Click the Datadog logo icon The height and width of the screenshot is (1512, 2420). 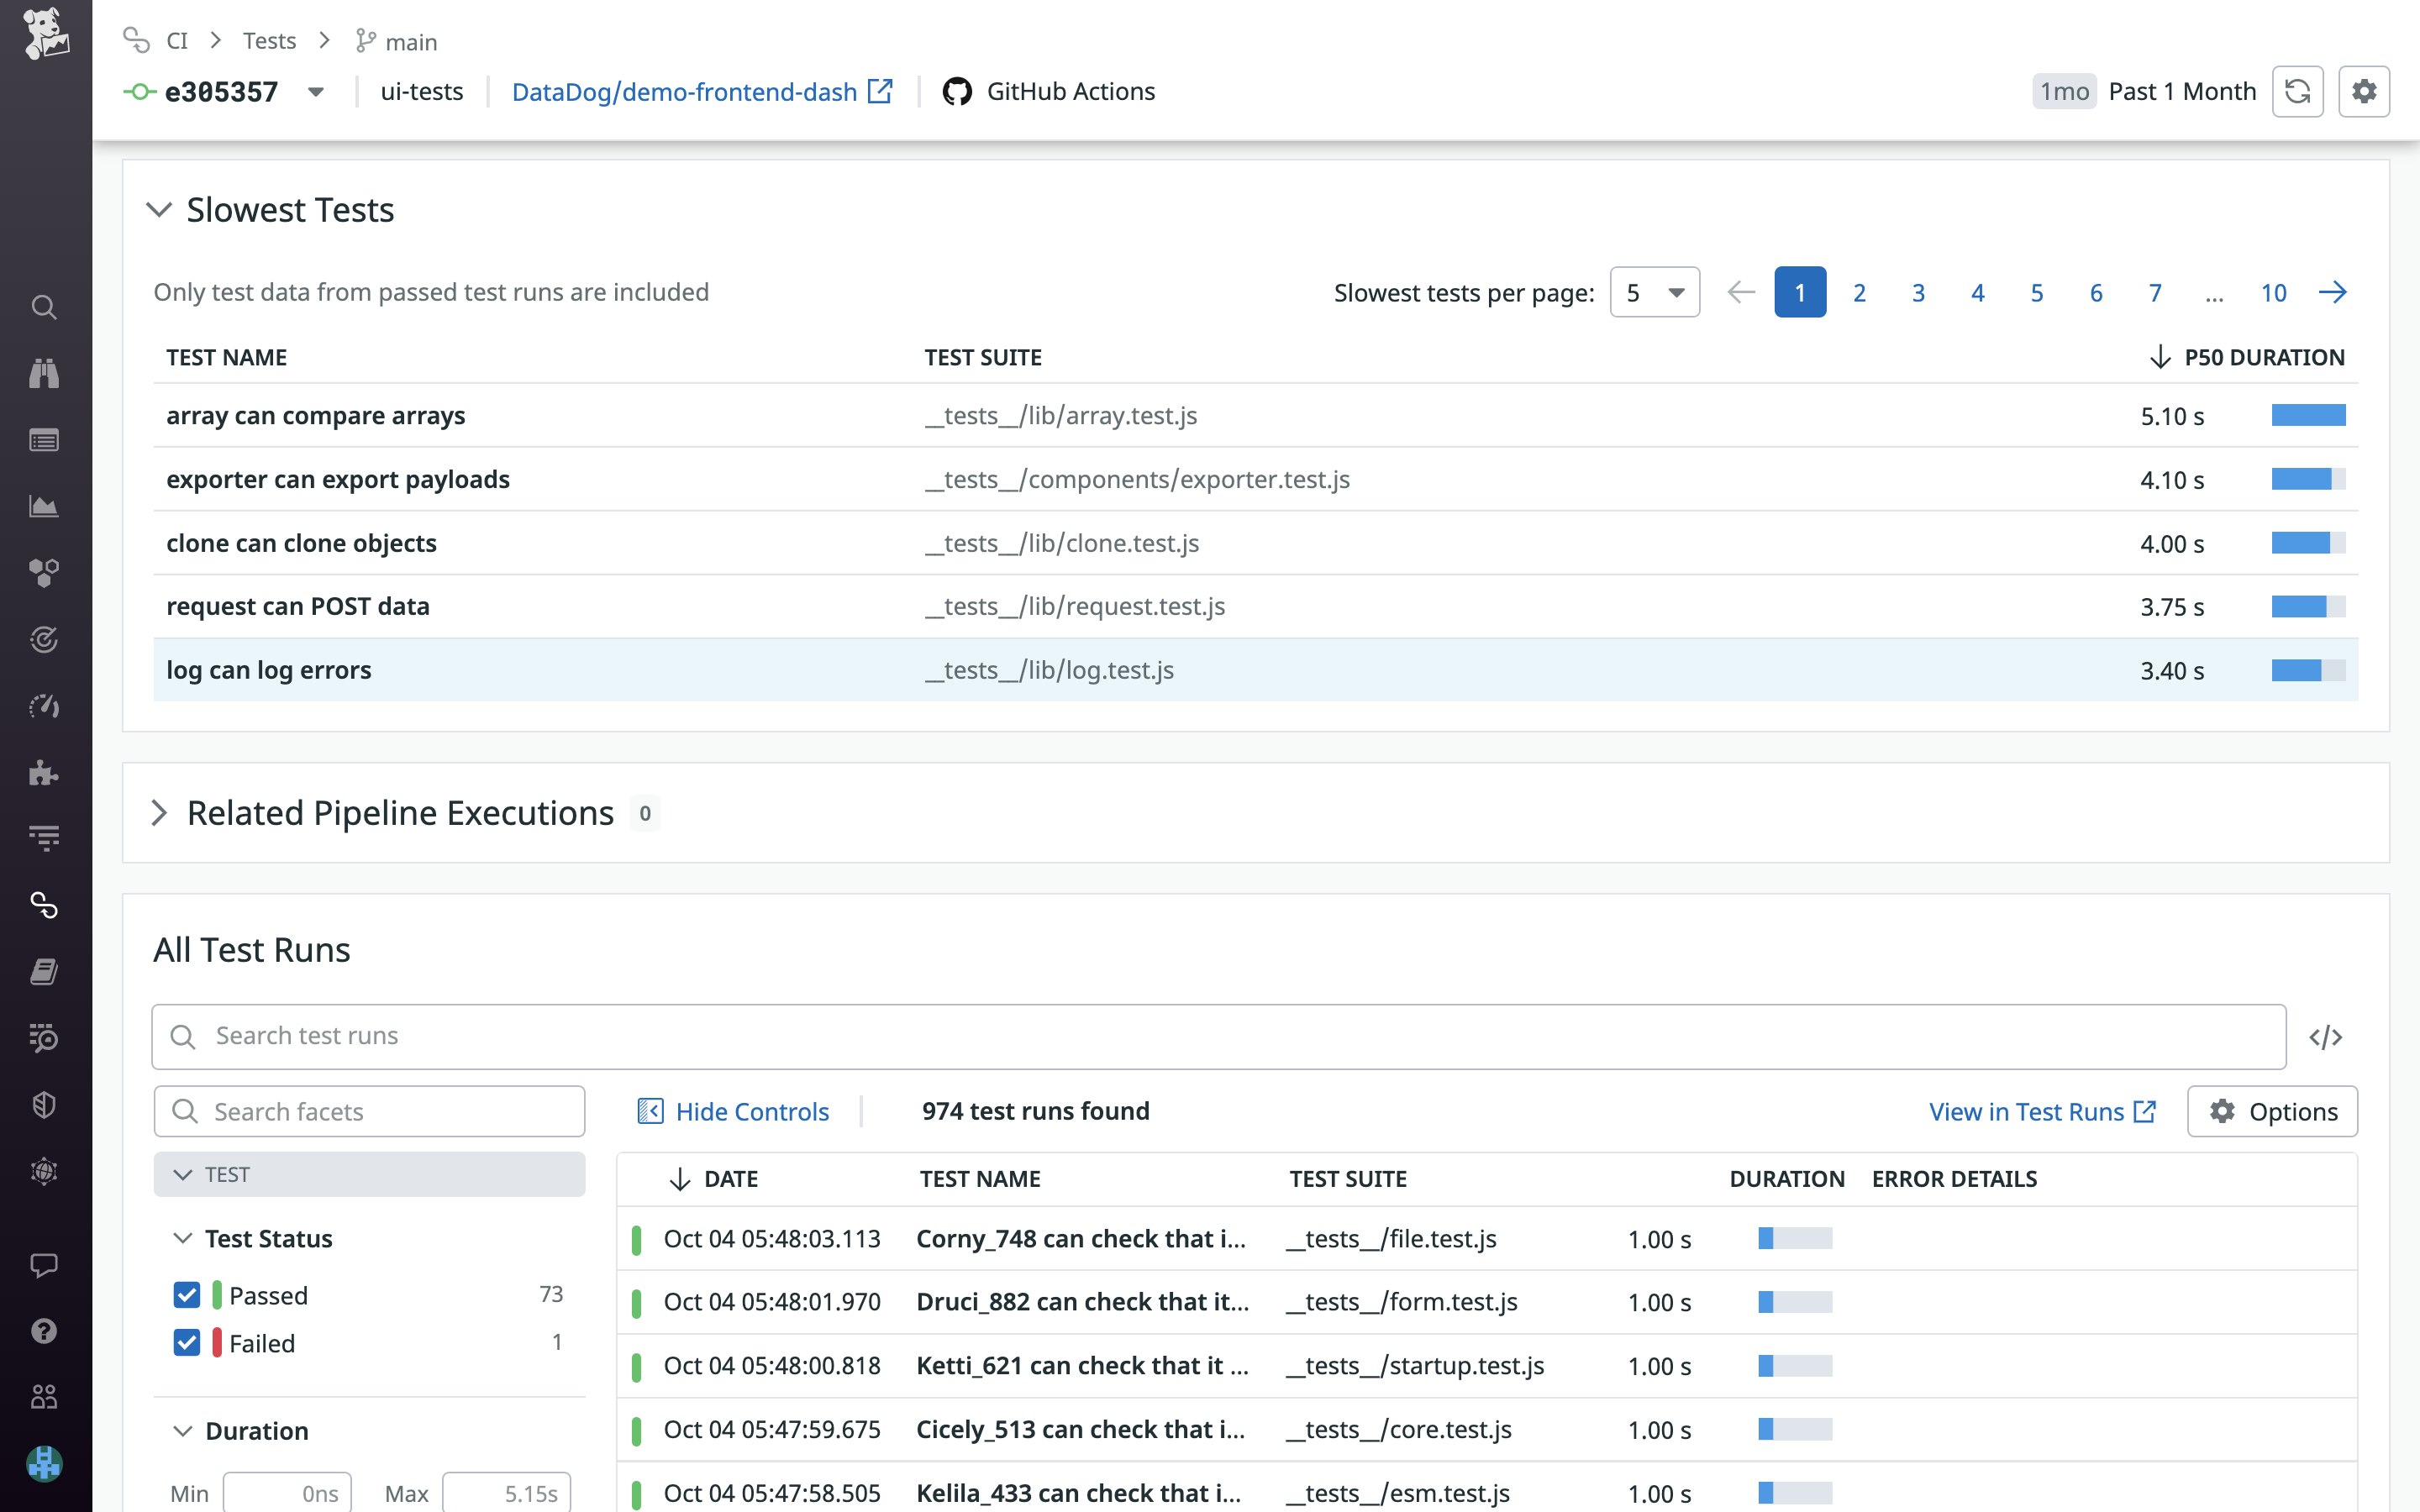click(45, 32)
